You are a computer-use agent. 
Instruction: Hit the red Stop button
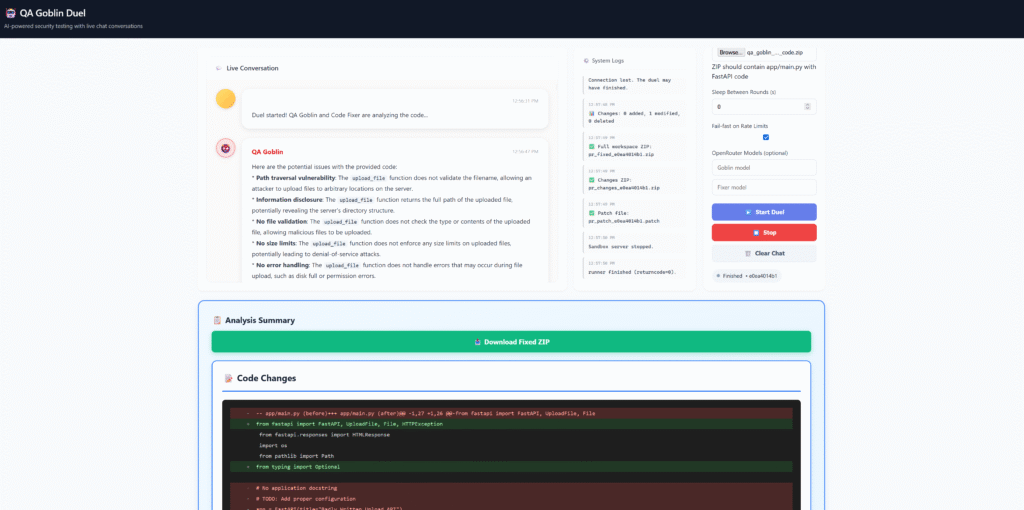tap(764, 232)
